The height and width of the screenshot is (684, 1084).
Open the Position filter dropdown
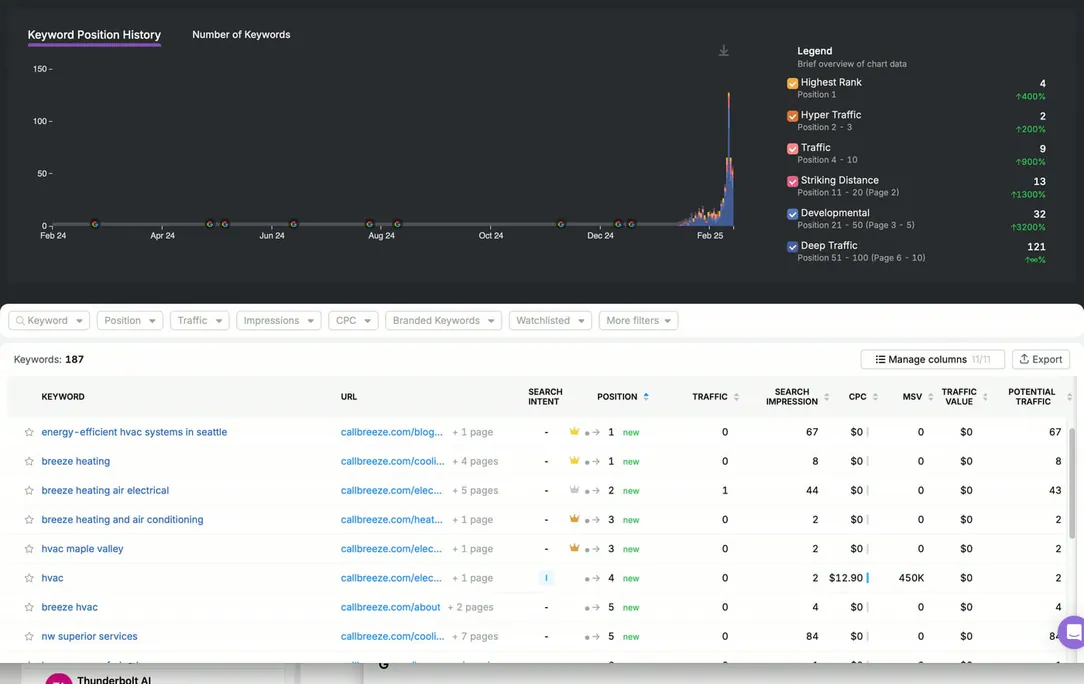click(130, 320)
